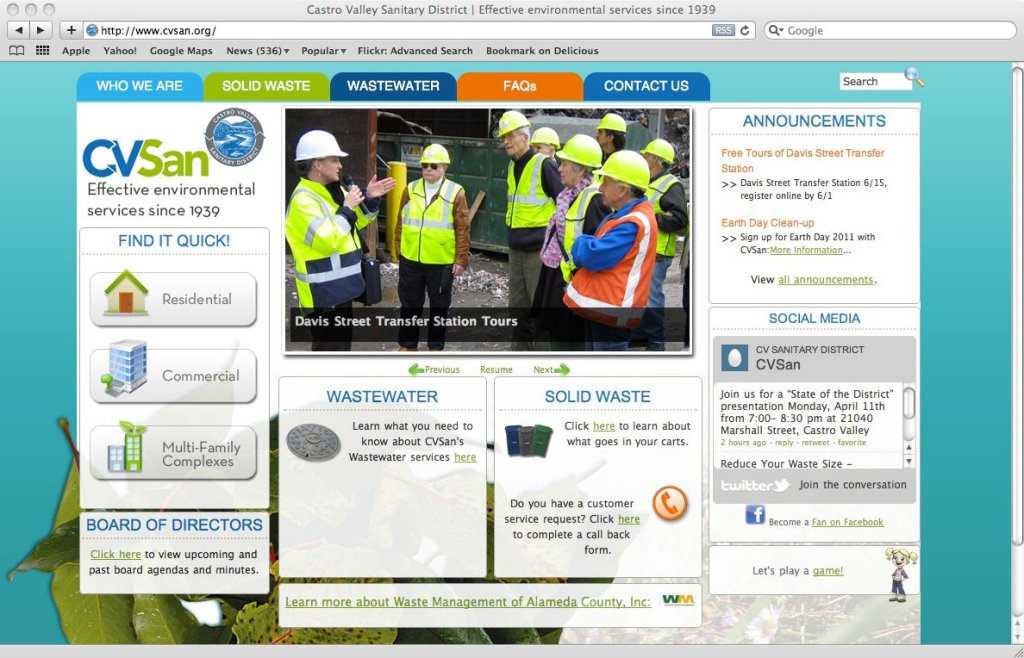The height and width of the screenshot is (658, 1024).
Task: Resume the slideshow playback
Action: [496, 370]
